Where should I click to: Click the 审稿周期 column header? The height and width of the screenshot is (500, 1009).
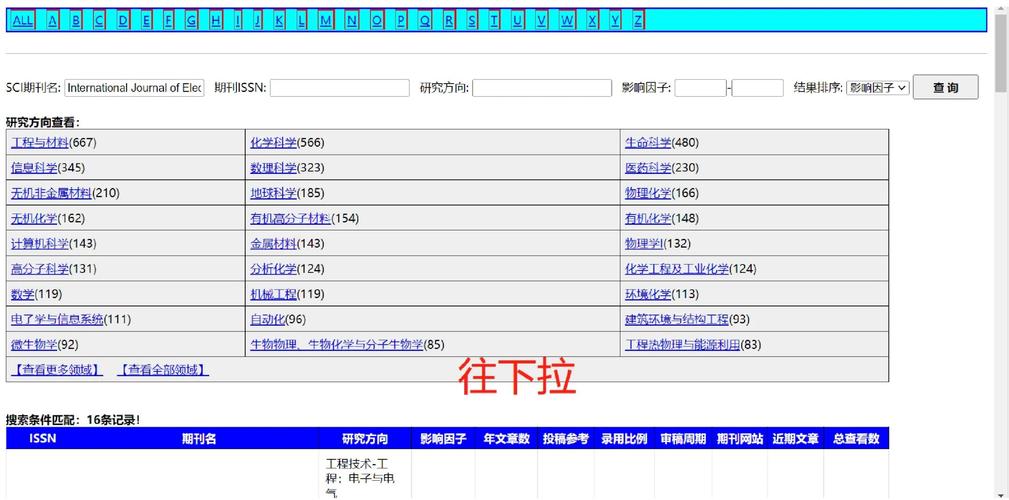click(x=683, y=439)
